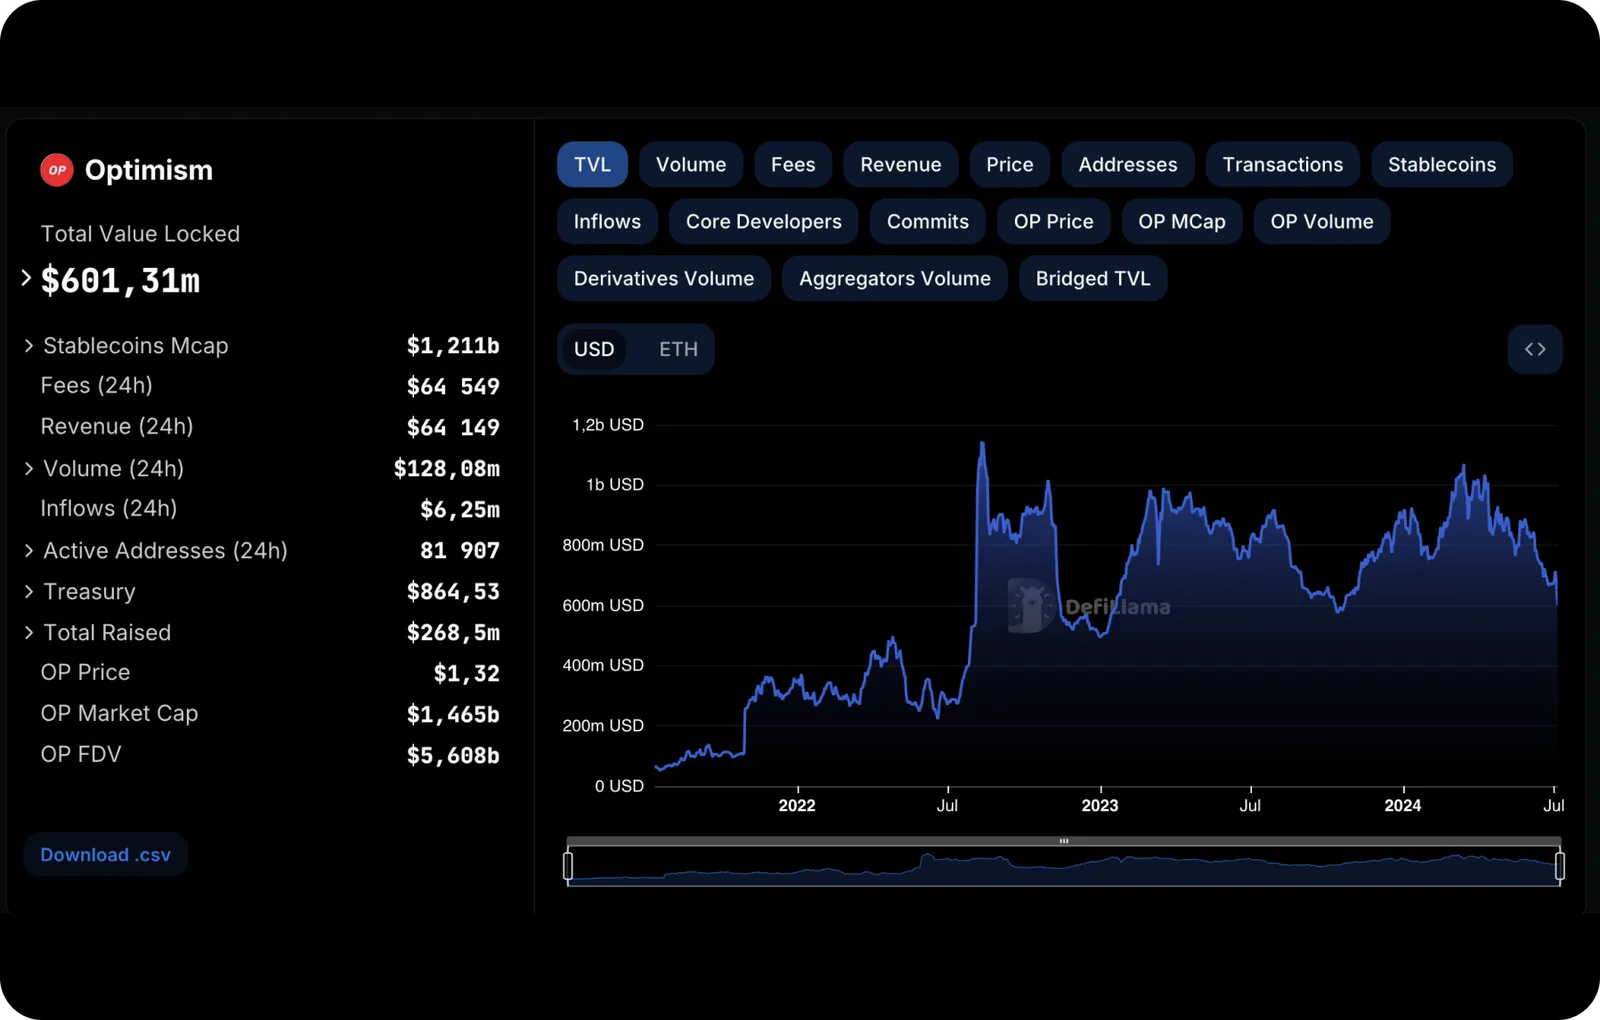Enable the Price chart metric

[1010, 164]
